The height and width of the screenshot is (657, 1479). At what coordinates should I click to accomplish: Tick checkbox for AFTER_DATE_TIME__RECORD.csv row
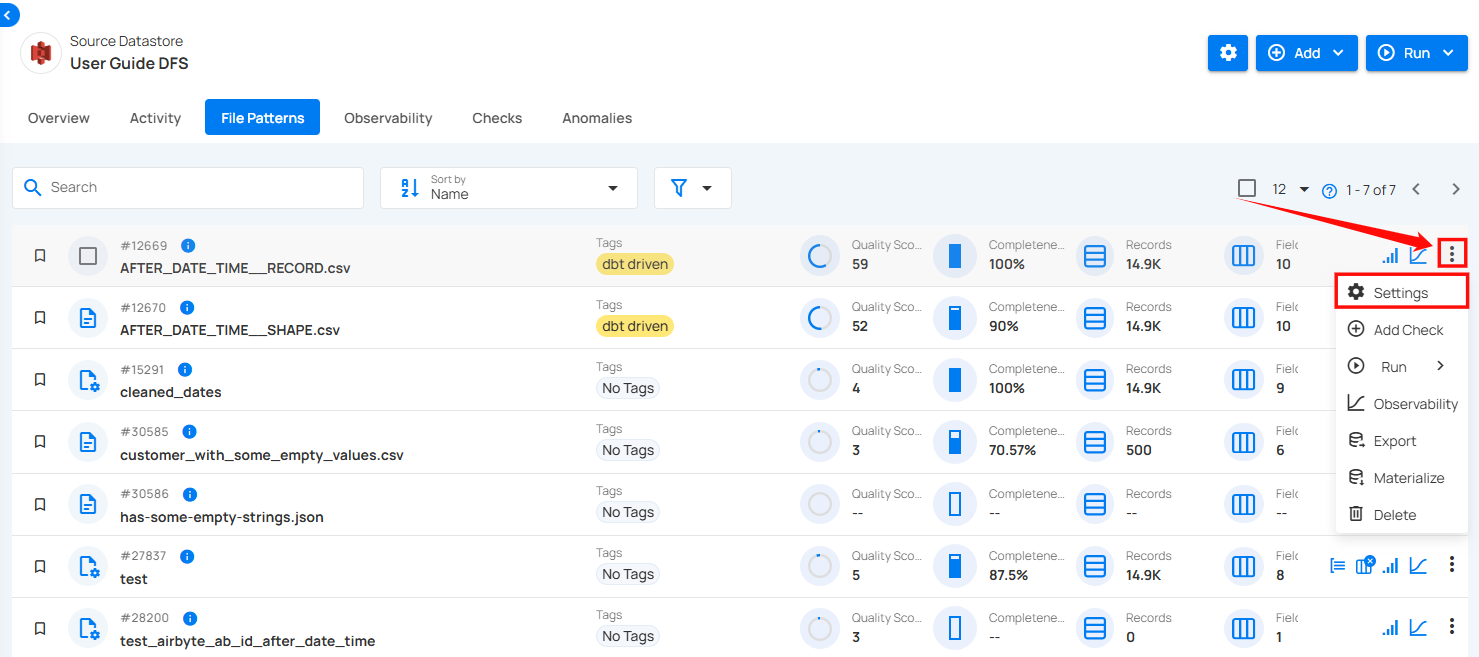(x=88, y=256)
